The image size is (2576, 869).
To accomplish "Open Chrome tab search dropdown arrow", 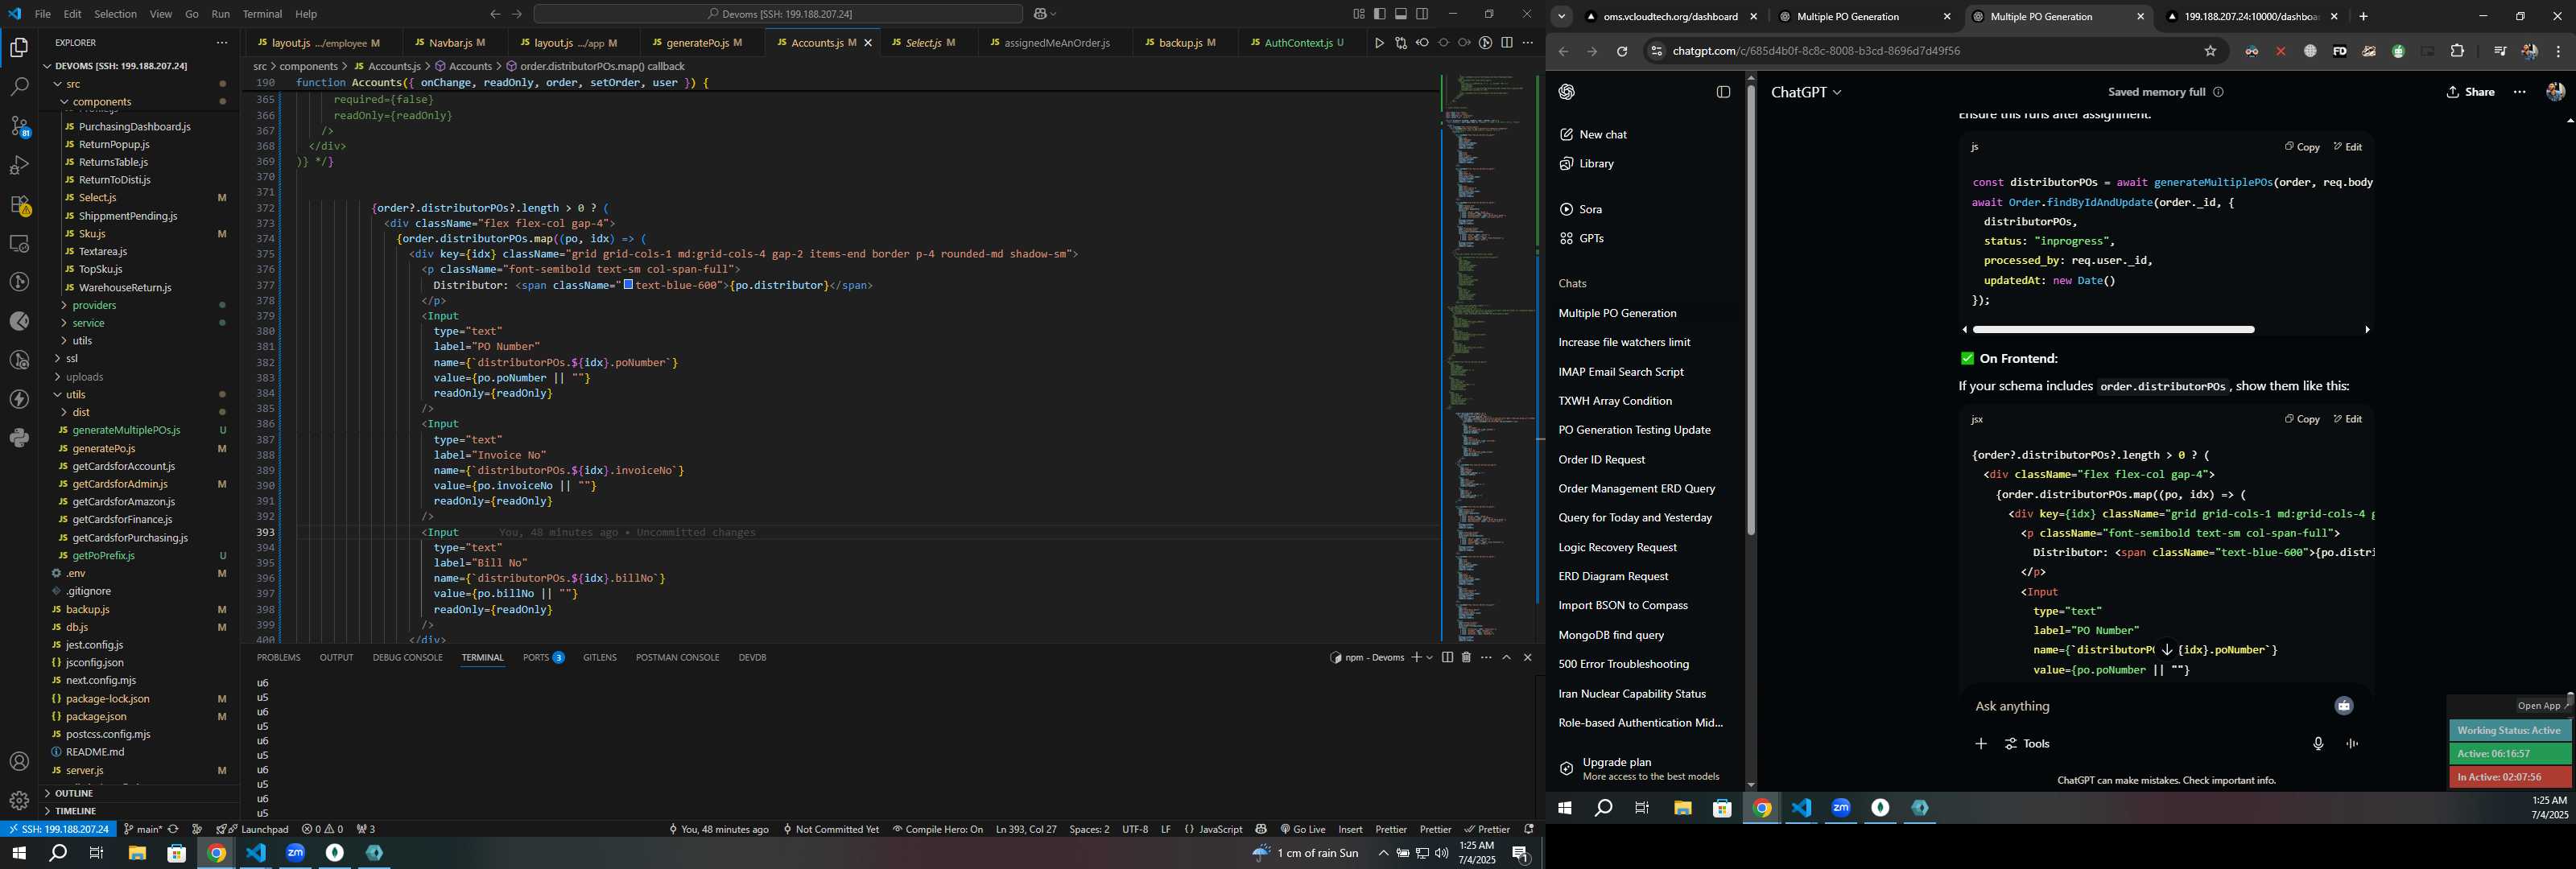I will [x=1562, y=16].
